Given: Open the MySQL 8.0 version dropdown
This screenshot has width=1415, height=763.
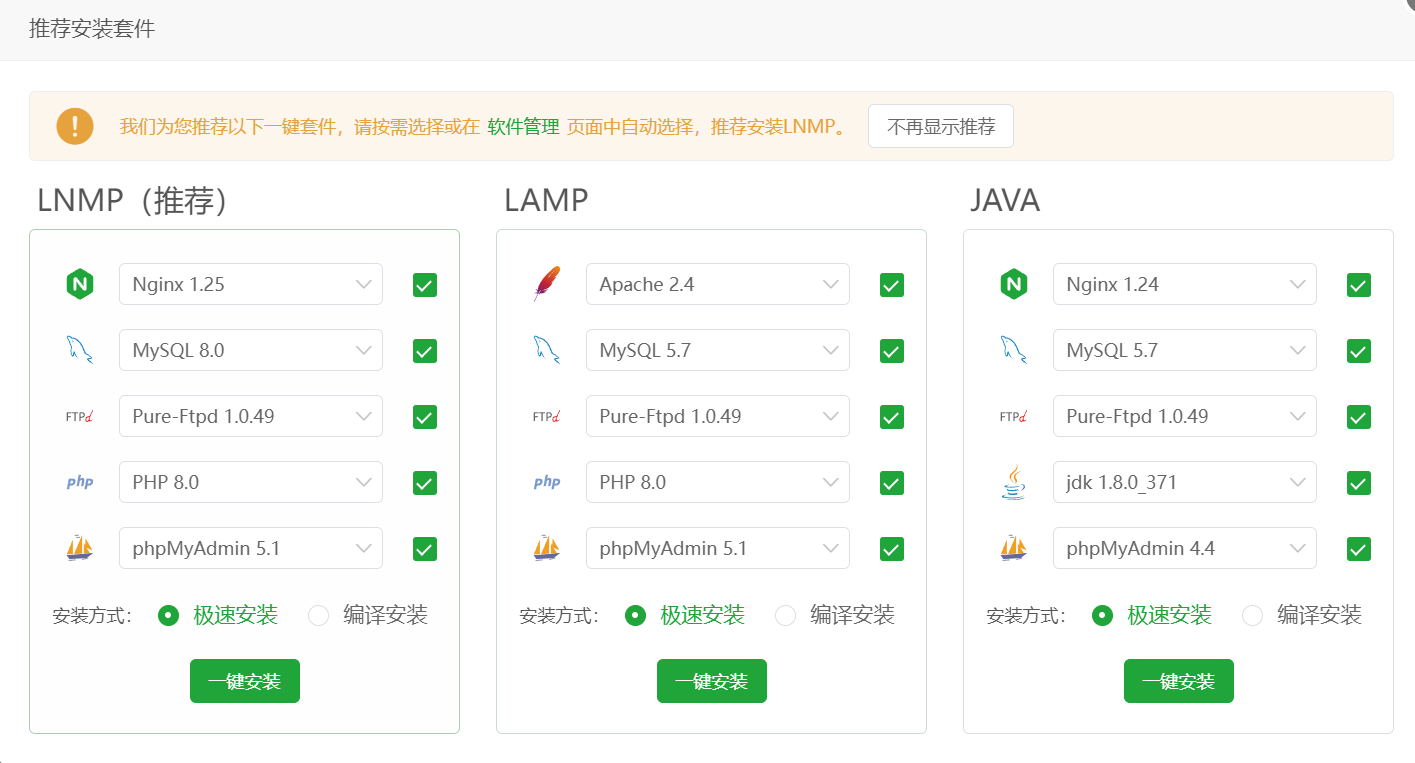Looking at the screenshot, I should [251, 350].
